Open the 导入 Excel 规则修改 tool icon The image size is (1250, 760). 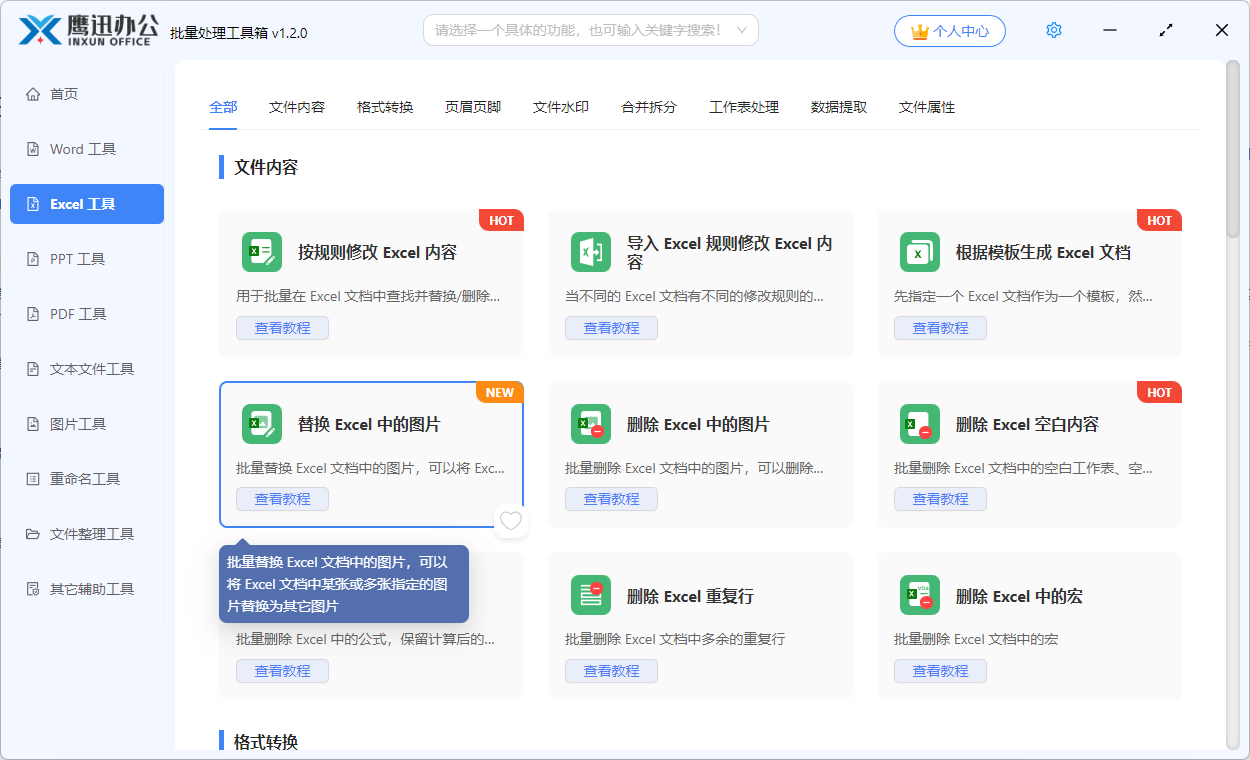point(591,252)
